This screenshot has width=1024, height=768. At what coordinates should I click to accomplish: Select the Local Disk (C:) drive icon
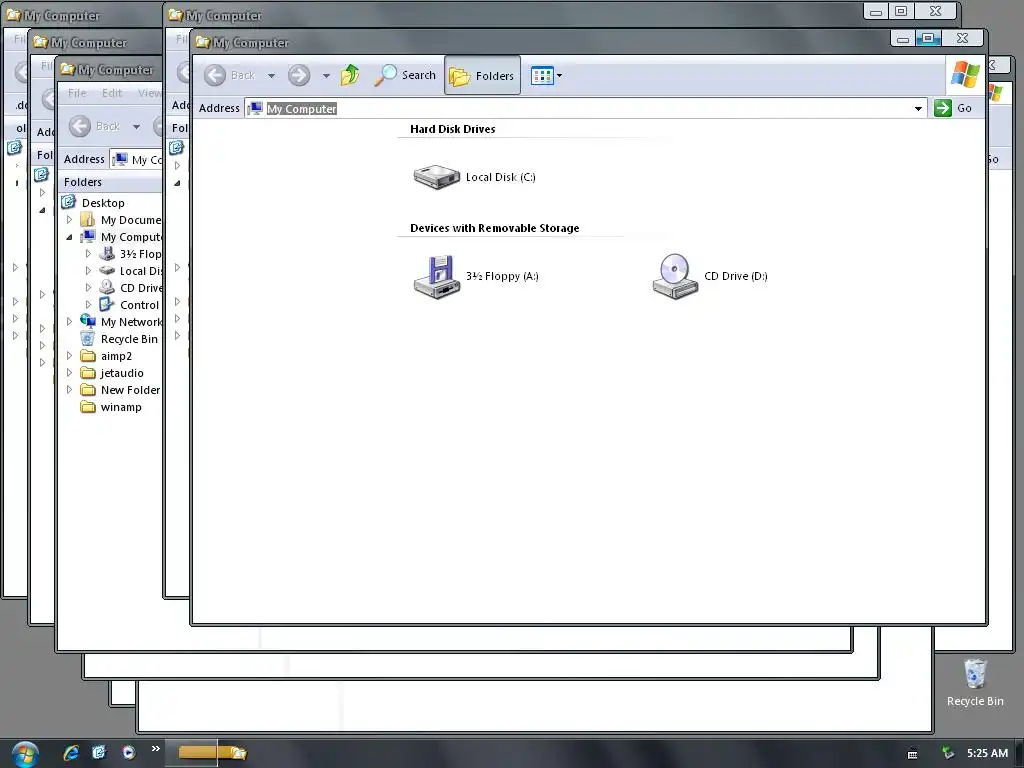[436, 176]
